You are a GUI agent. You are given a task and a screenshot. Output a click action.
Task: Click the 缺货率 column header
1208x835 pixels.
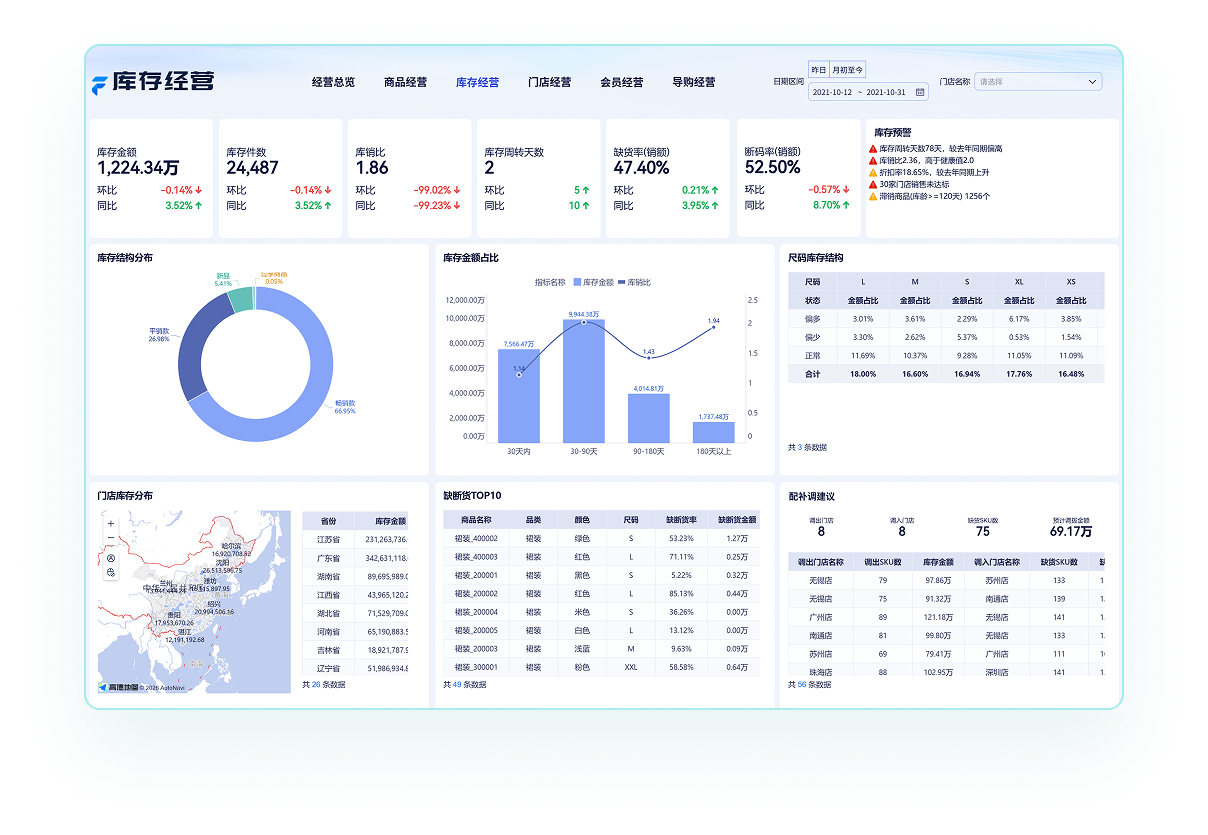point(680,520)
